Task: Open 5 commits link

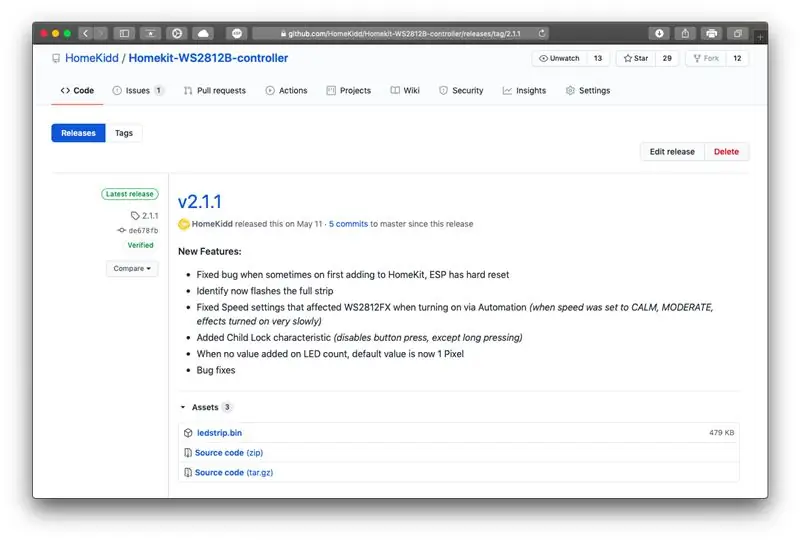Action: [348, 224]
